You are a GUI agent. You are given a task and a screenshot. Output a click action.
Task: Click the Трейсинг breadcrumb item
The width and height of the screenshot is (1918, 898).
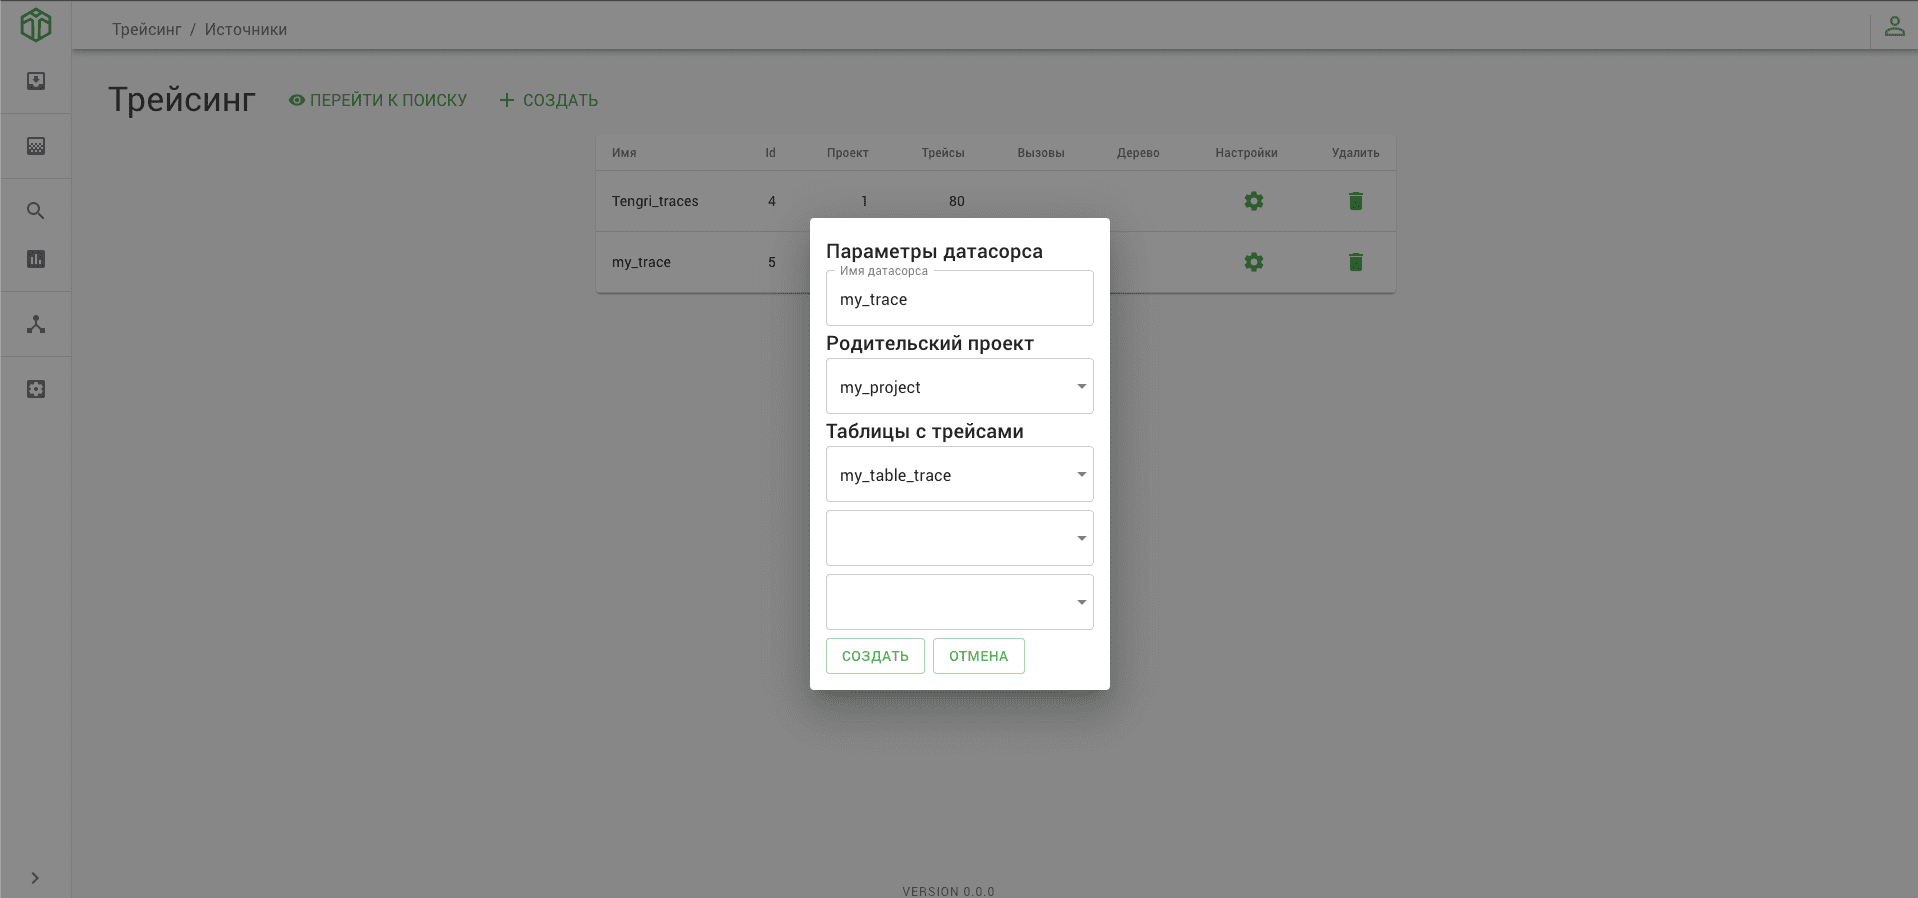(146, 30)
